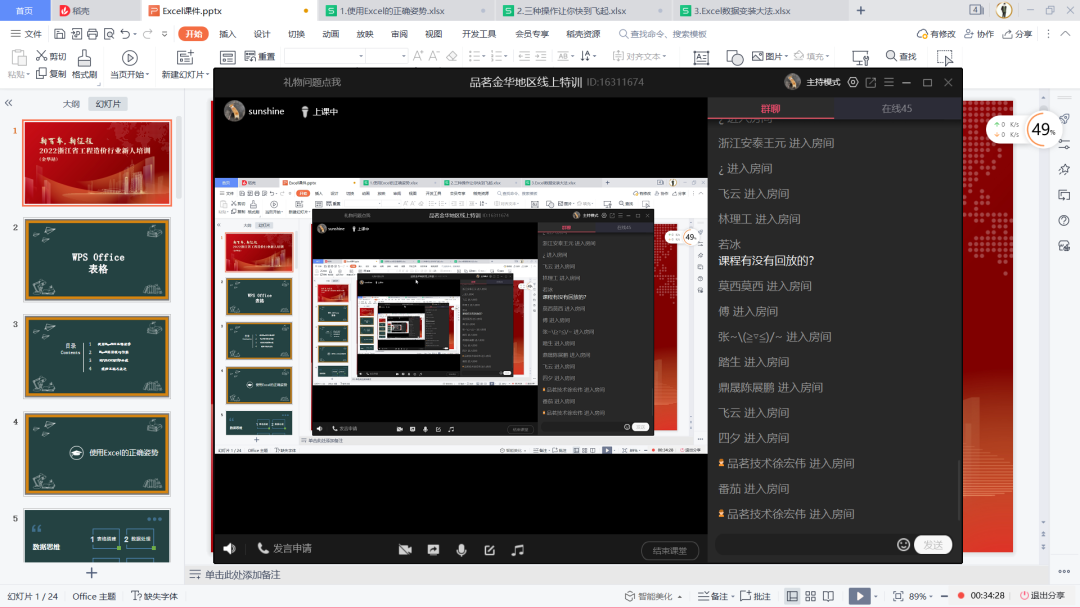This screenshot has width=1080, height=608.
Task: Click the 重置 reset slide button
Action: pyautogui.click(x=260, y=56)
